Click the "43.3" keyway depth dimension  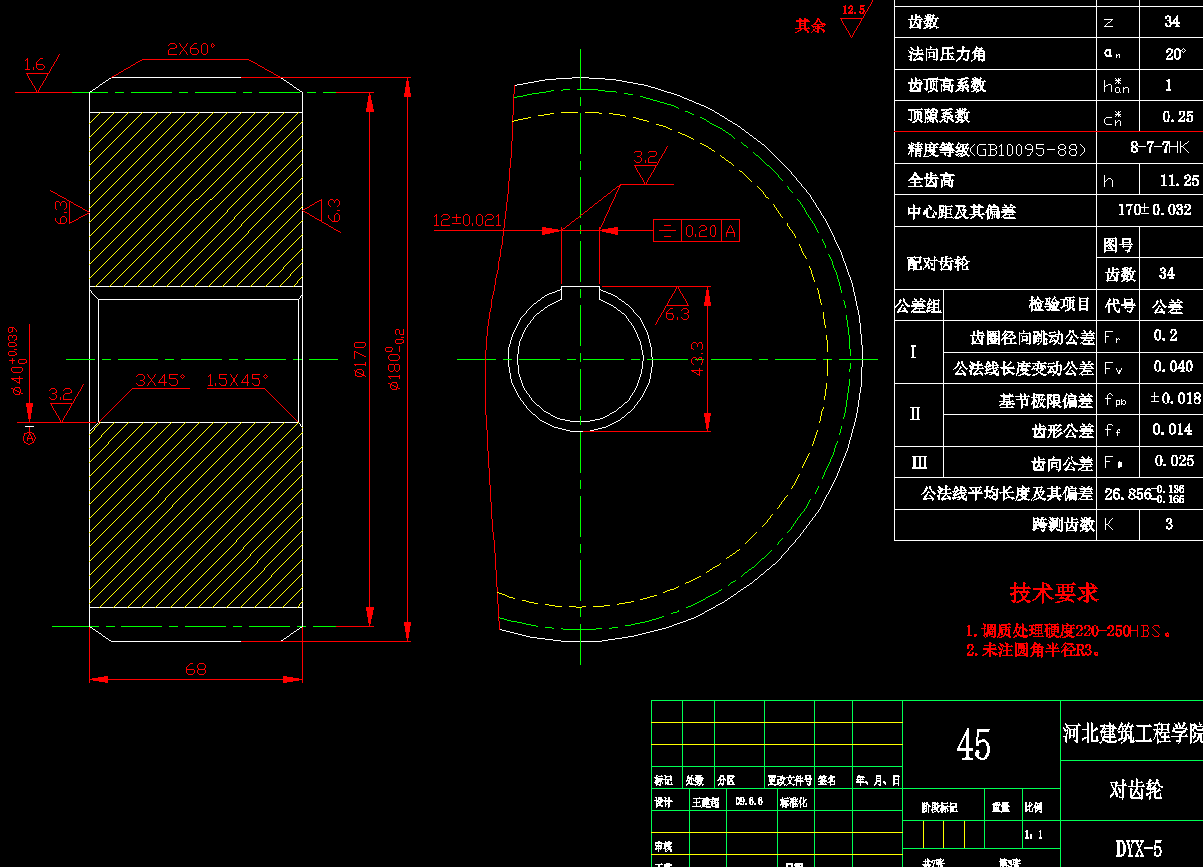[697, 359]
